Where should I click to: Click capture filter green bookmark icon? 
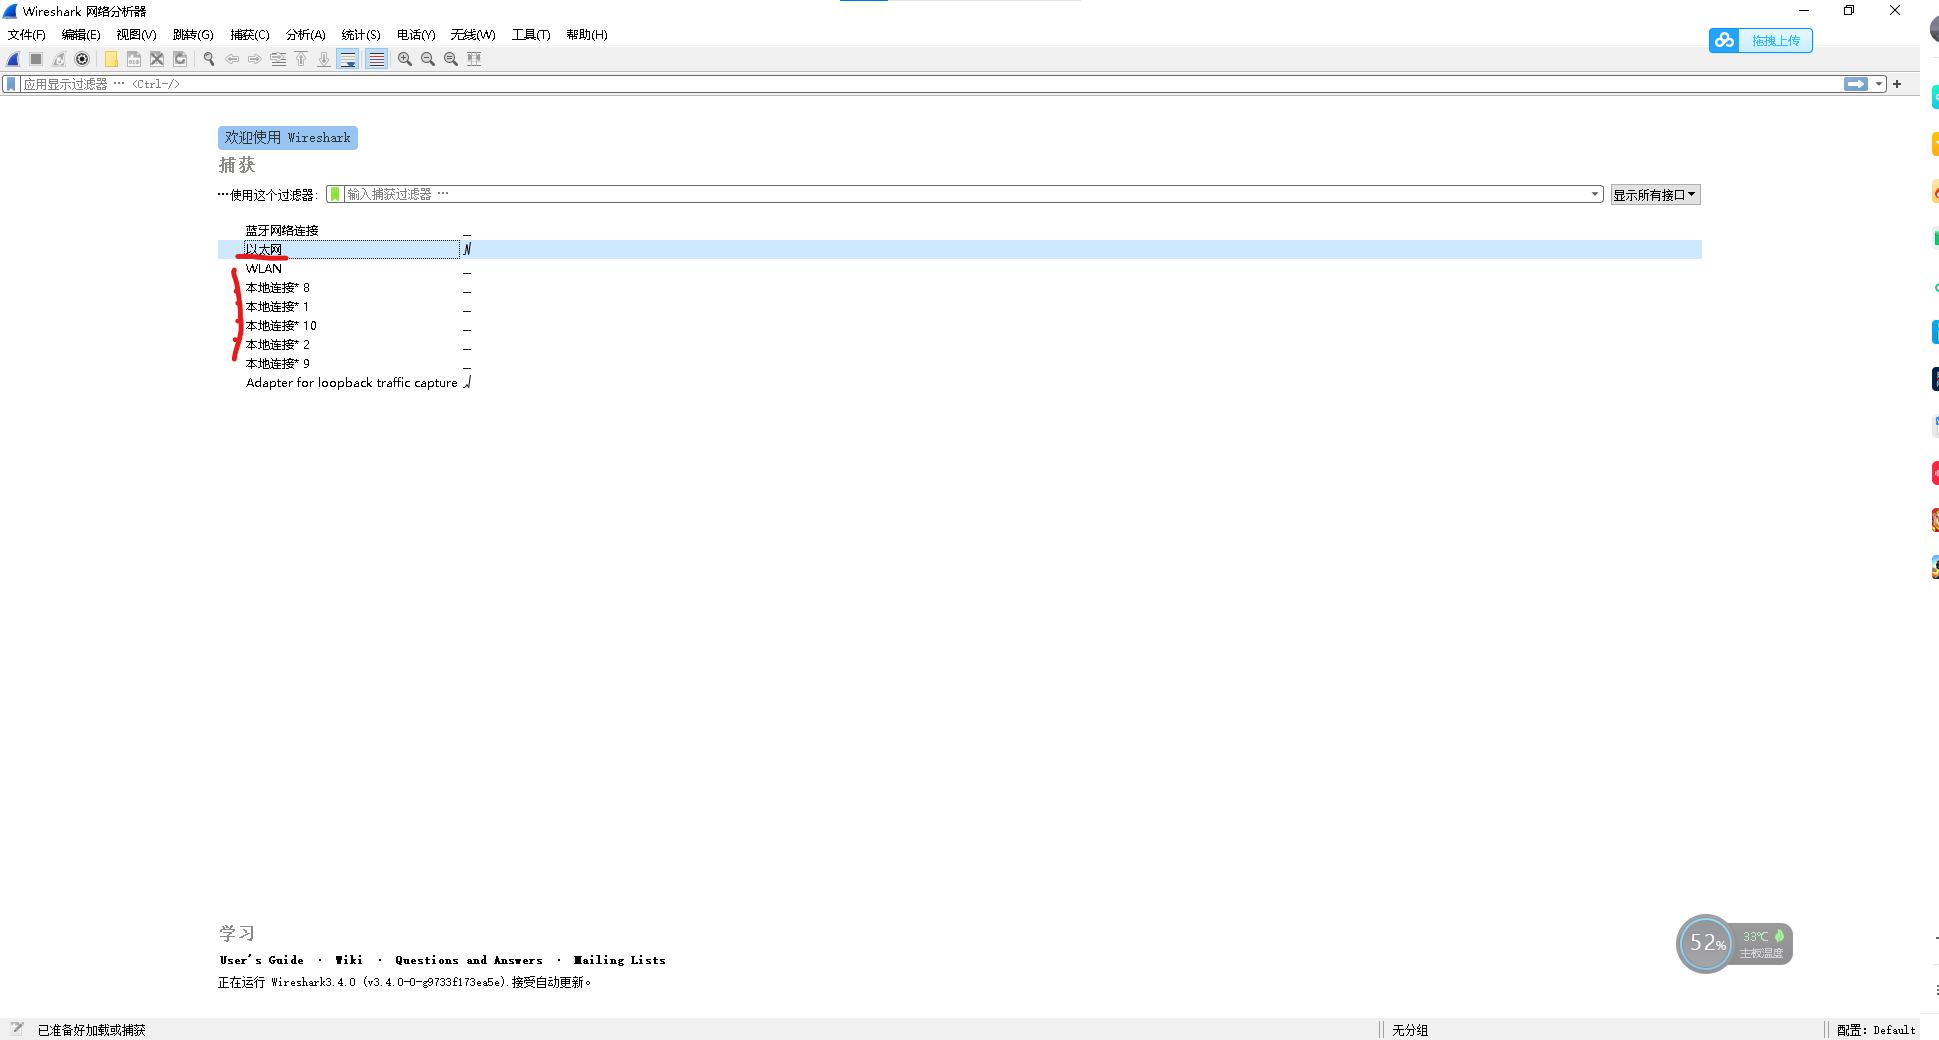[335, 194]
